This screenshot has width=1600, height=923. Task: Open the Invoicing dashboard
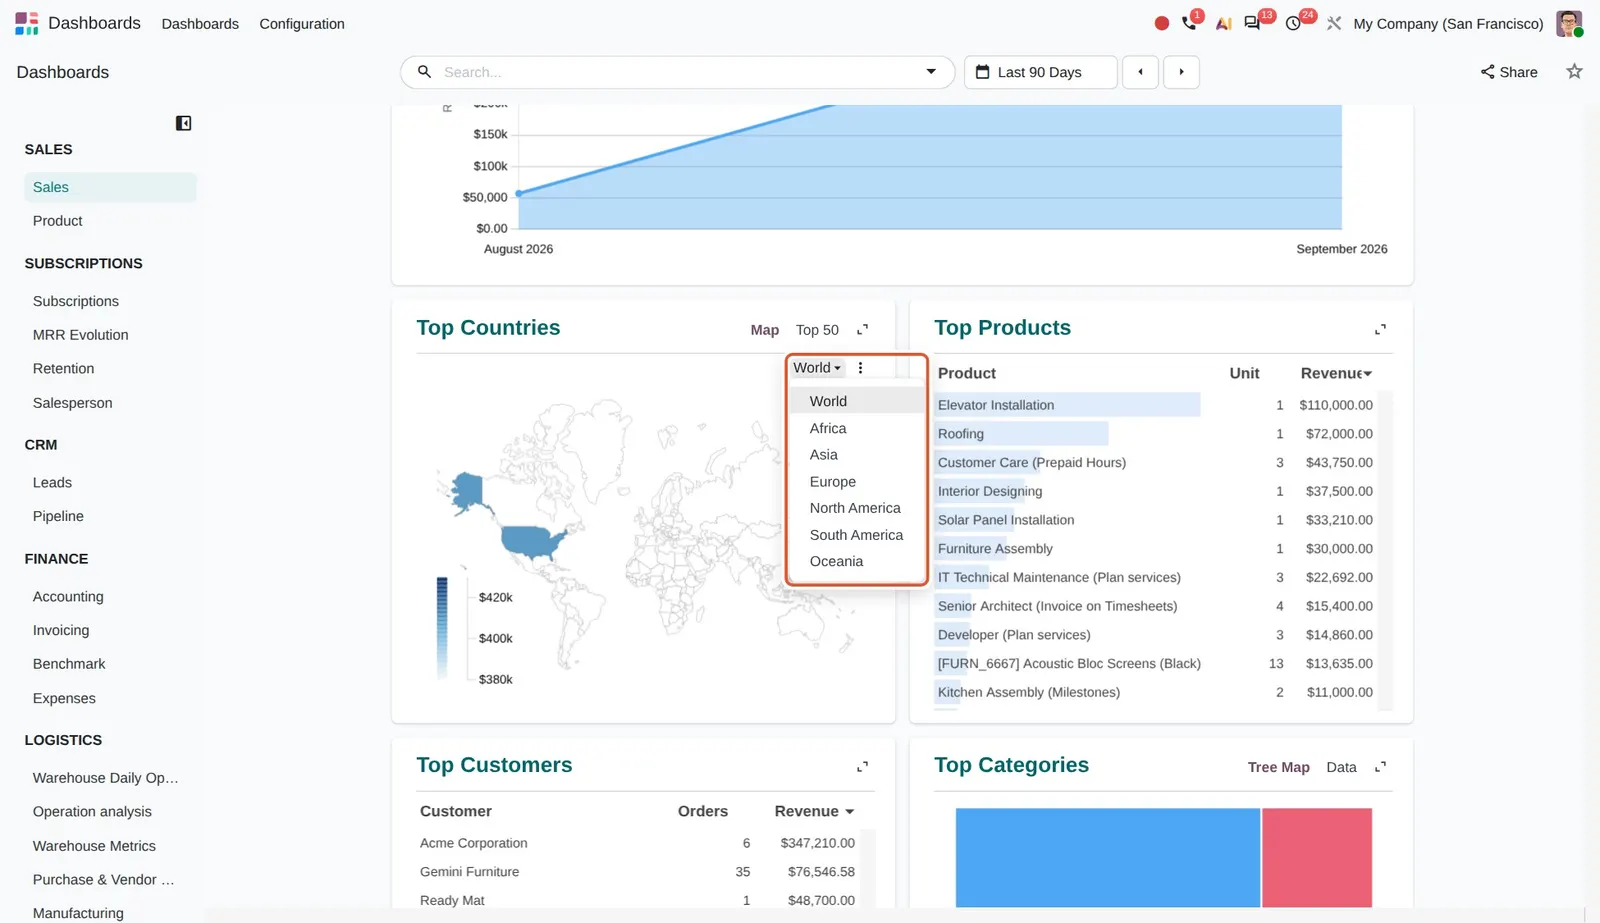tap(110, 630)
